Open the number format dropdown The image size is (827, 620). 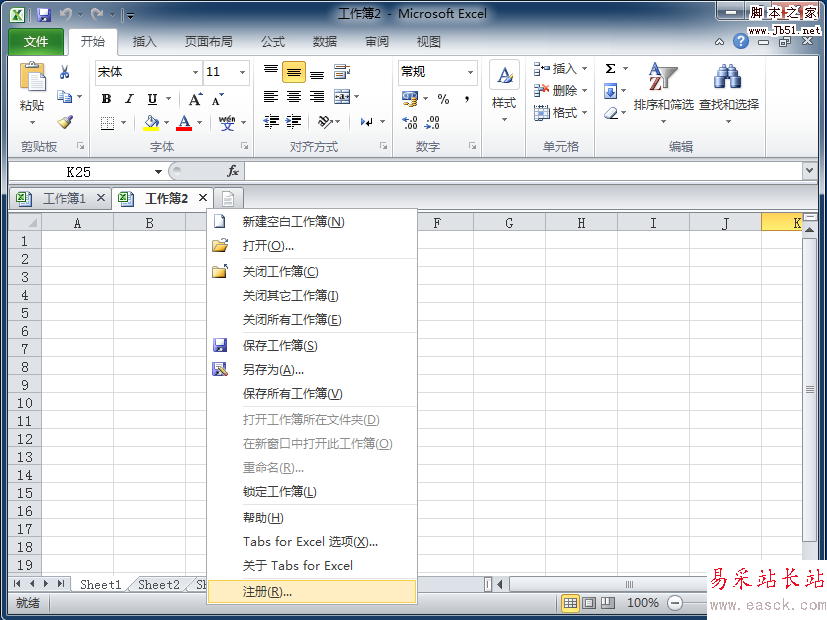[x=470, y=72]
